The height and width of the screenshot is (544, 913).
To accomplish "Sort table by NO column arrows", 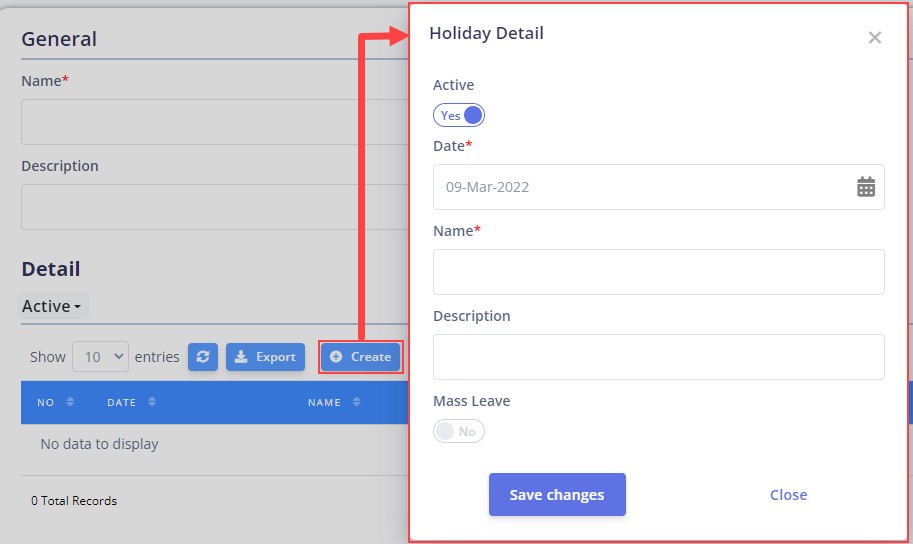I will coord(70,402).
